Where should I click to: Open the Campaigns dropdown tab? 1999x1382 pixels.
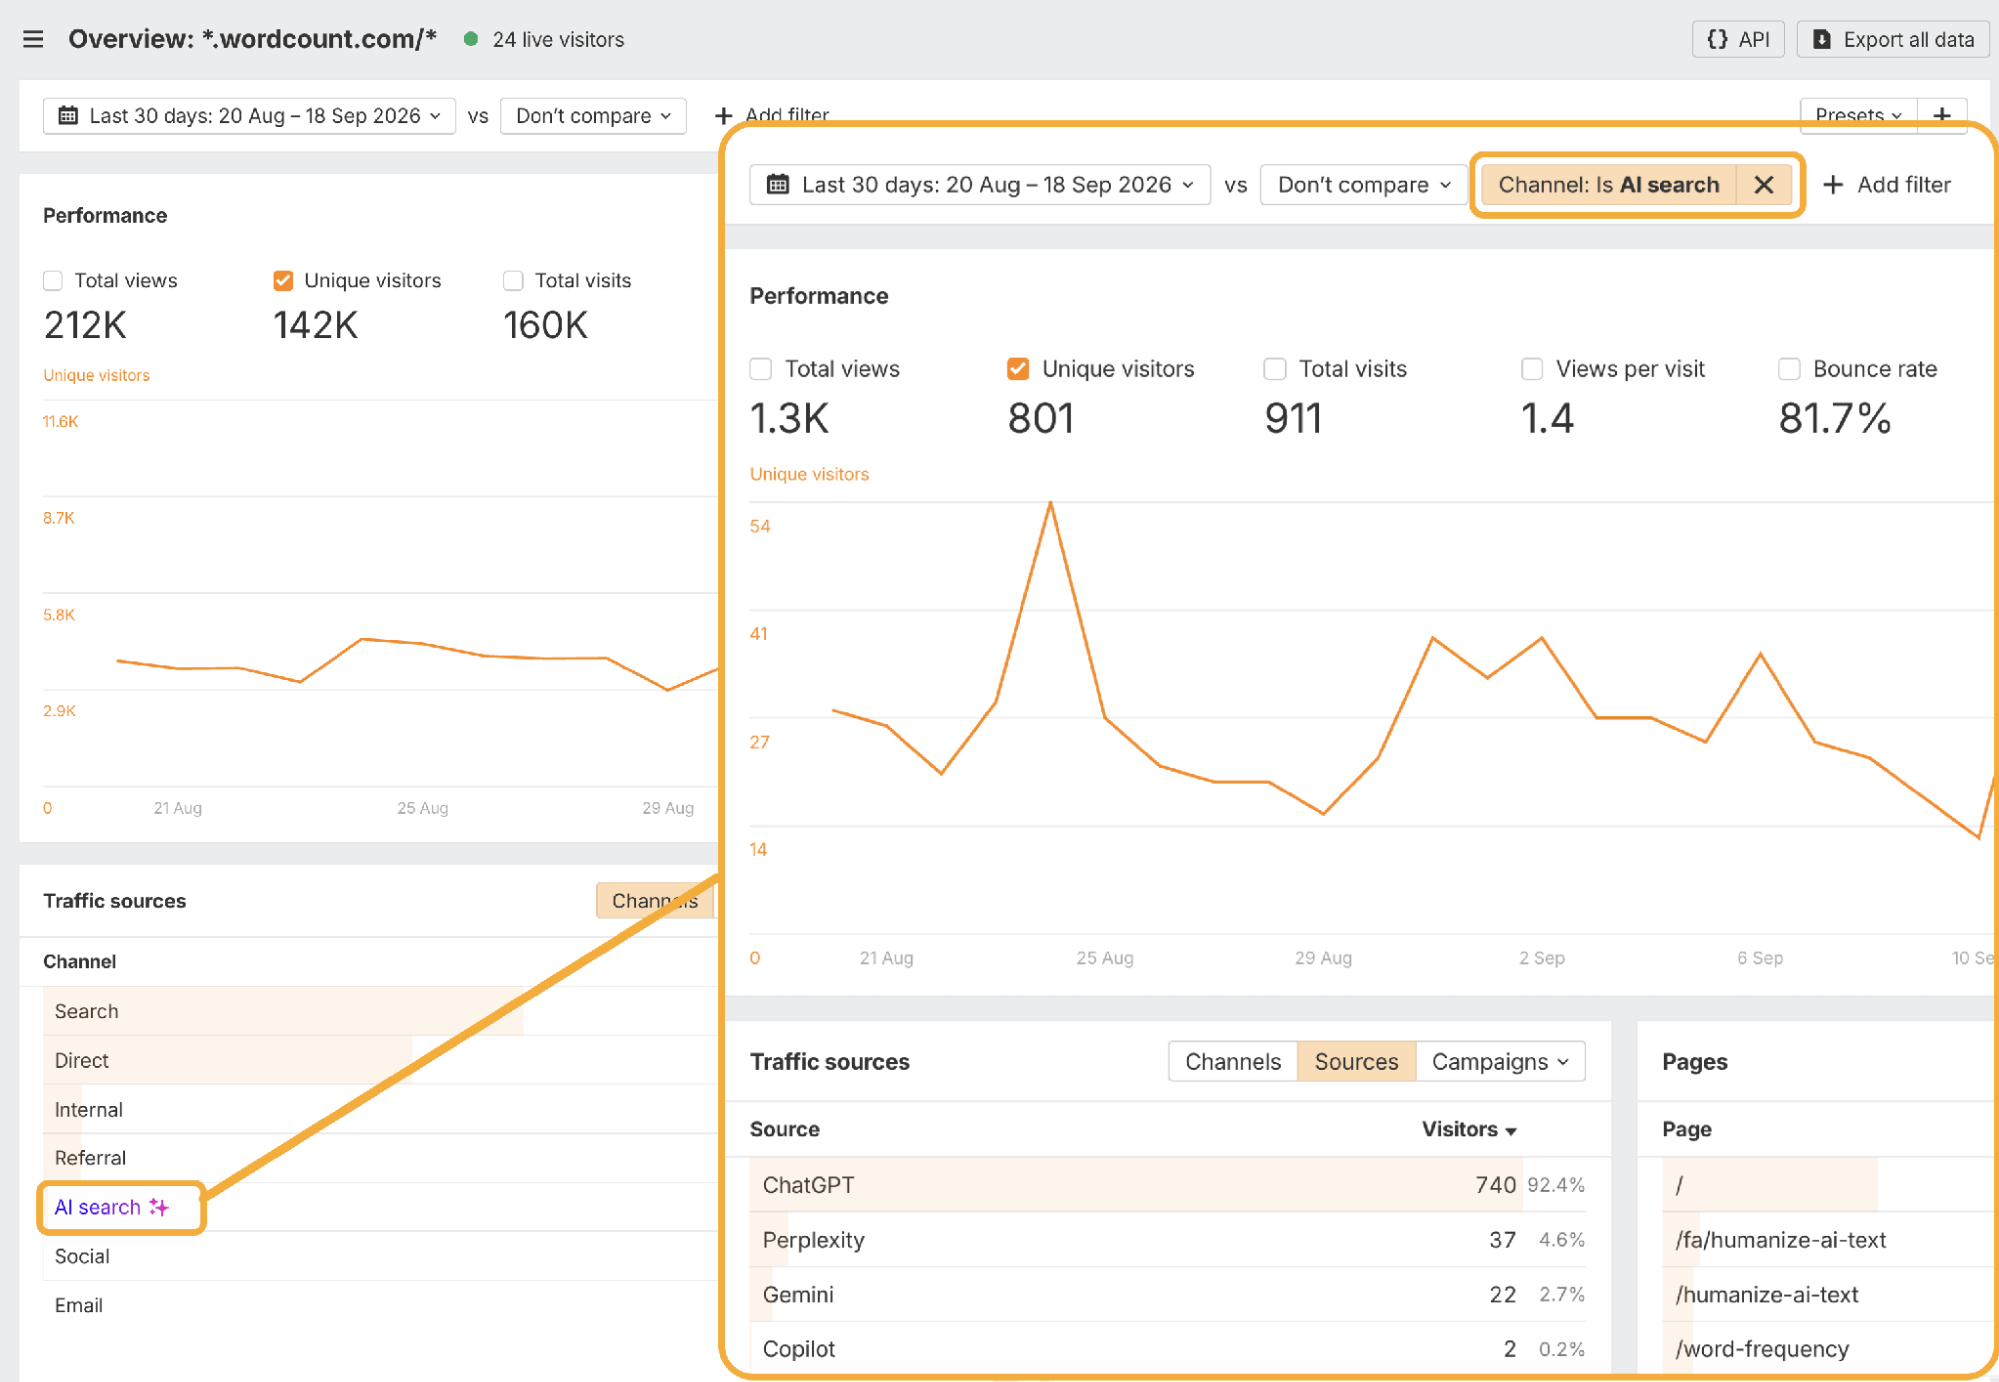tap(1500, 1062)
